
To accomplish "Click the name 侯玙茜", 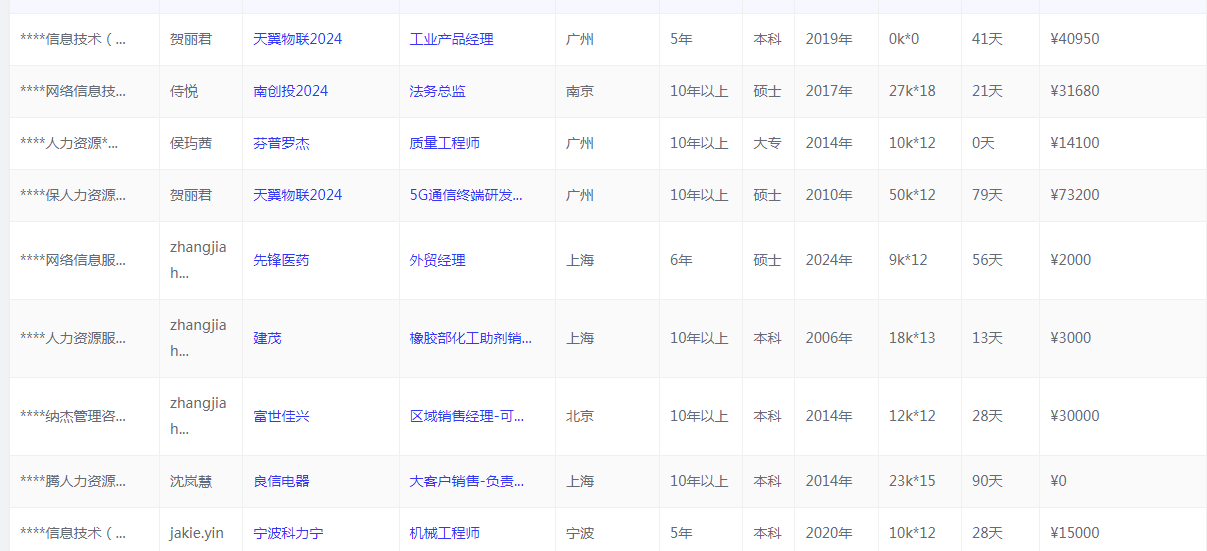I will coord(191,143).
